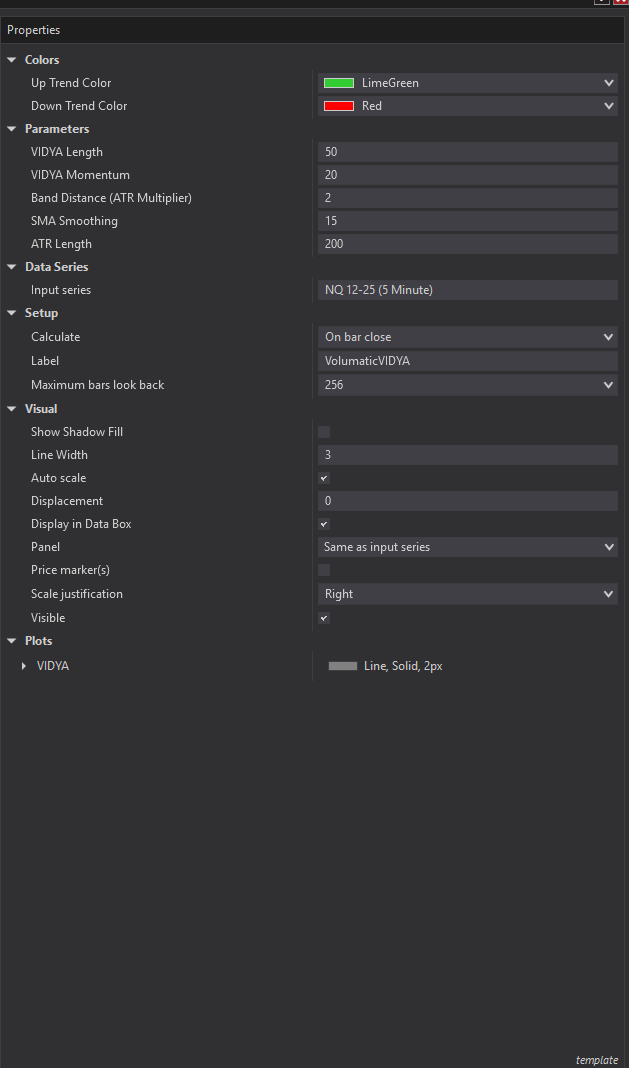The height and width of the screenshot is (1068, 629).
Task: Click the Line Width field
Action: point(467,455)
